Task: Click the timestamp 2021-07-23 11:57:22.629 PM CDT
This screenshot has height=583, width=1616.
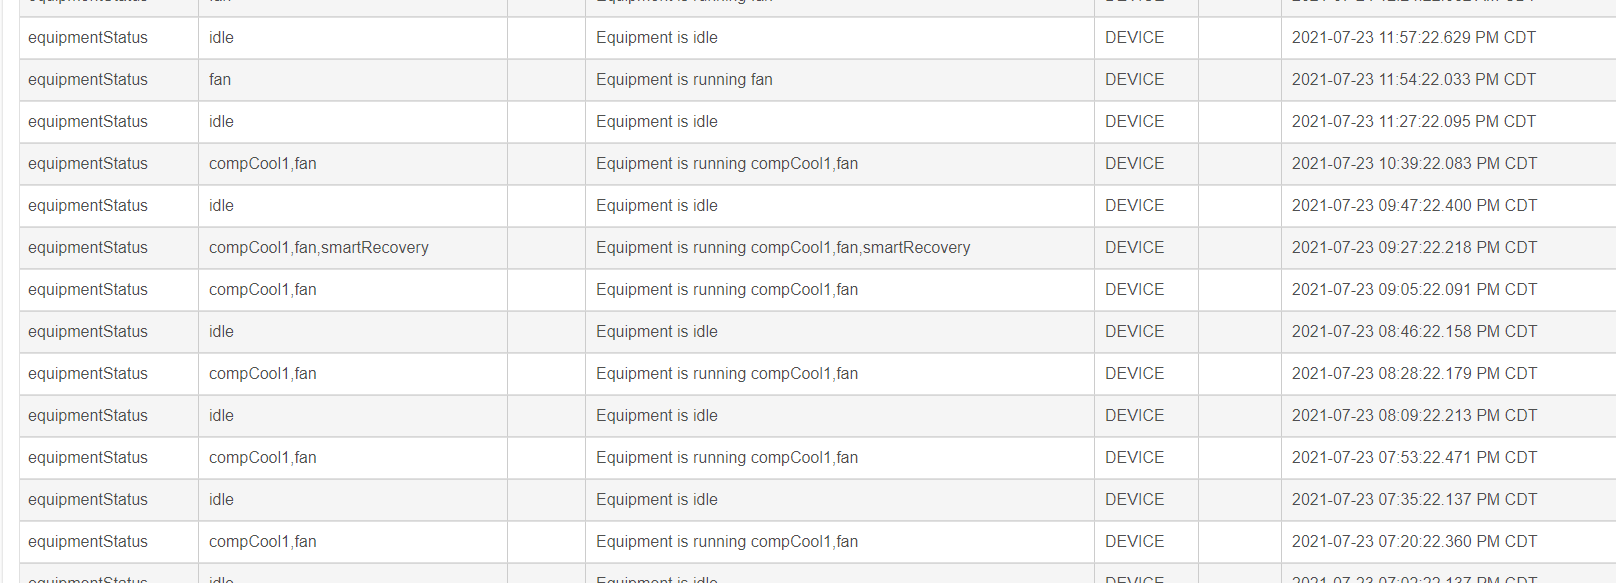Action: 1413,38
